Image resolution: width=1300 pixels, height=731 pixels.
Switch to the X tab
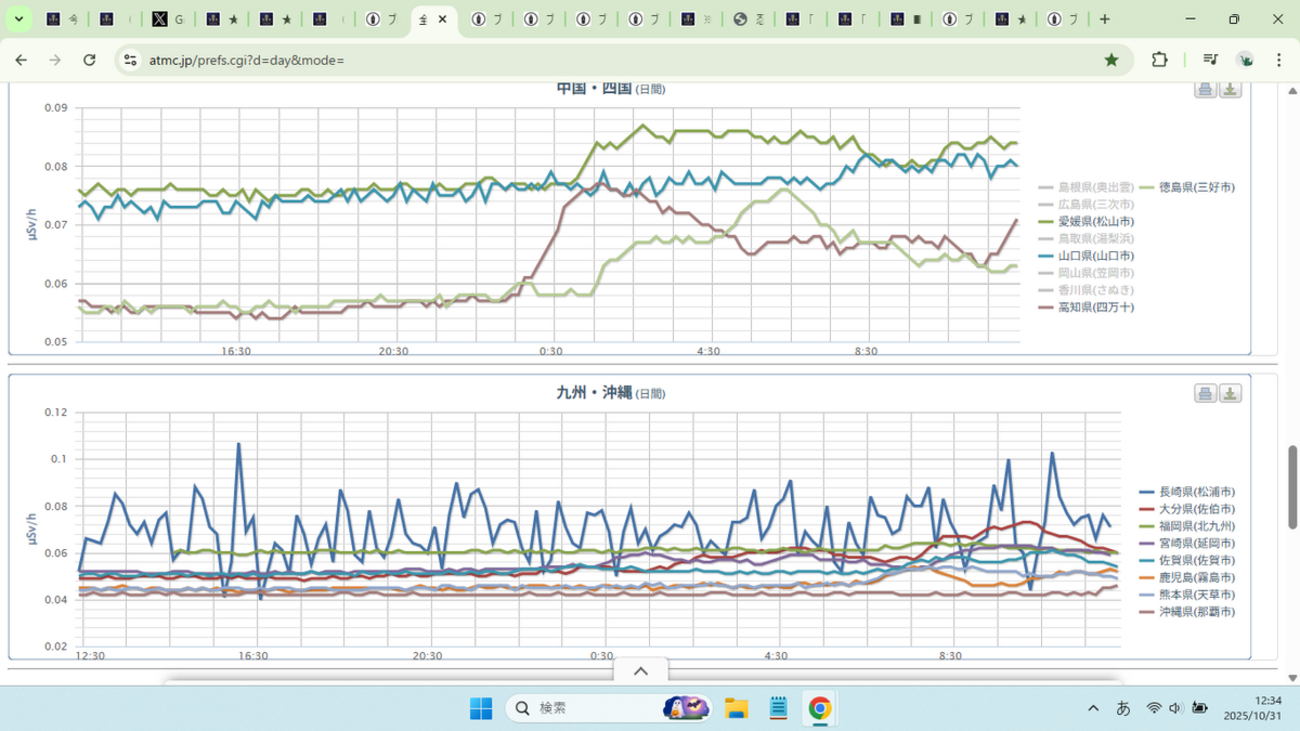168,19
